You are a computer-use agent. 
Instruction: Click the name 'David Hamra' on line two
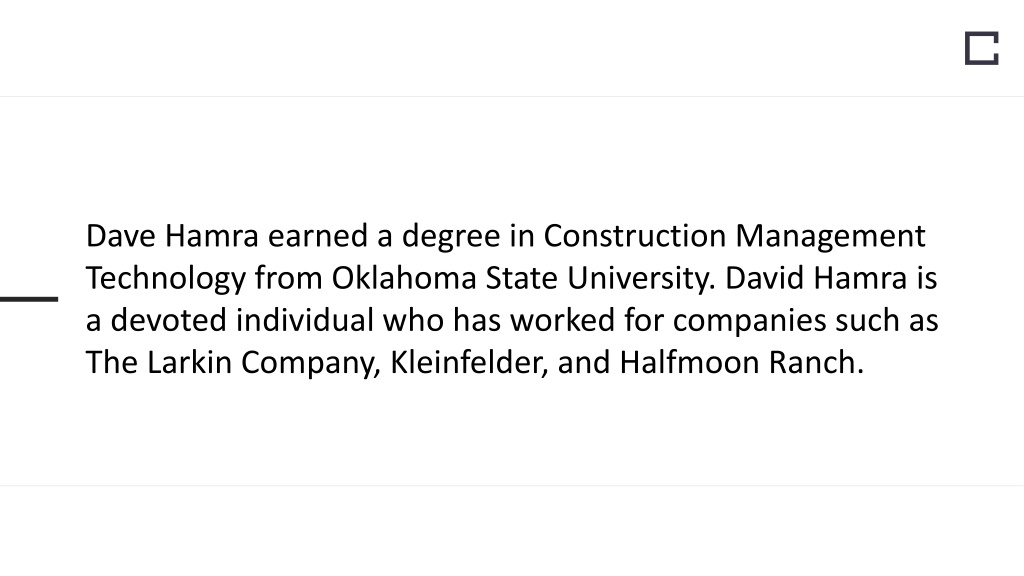tap(816, 278)
